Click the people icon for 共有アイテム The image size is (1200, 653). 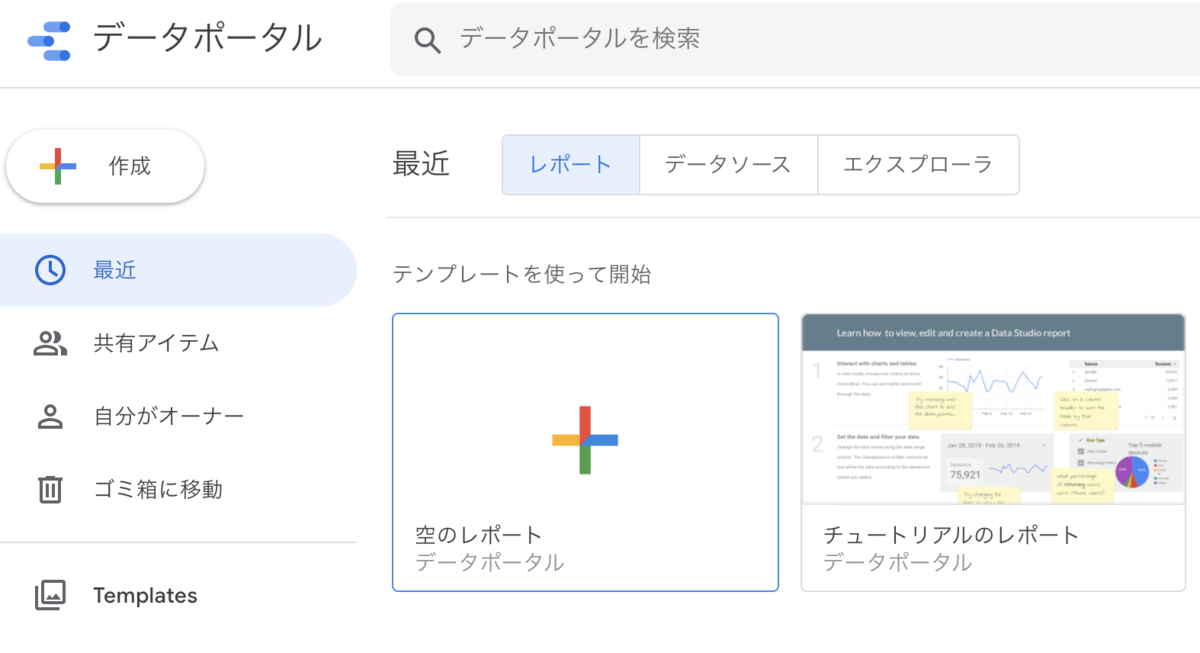pyautogui.click(x=50, y=343)
